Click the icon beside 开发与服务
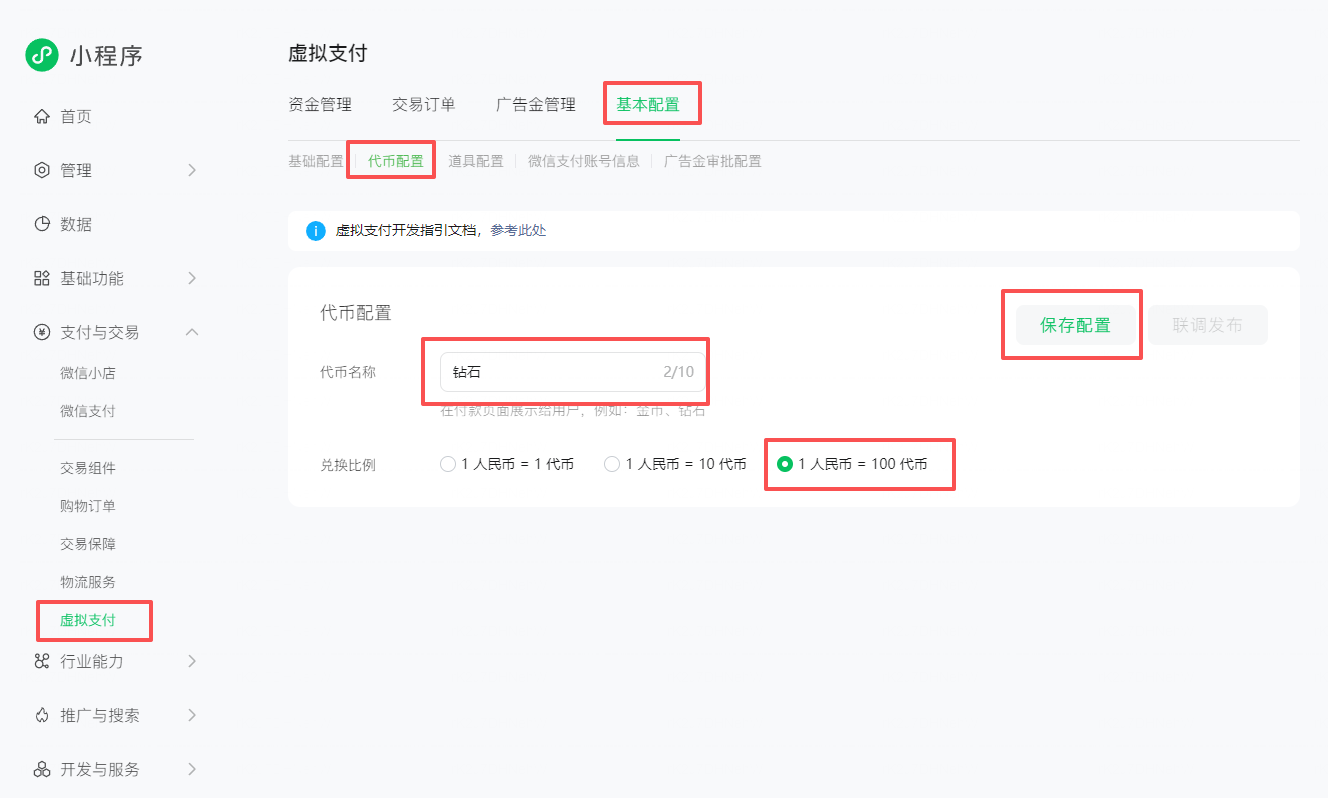This screenshot has height=798, width=1328. tap(42, 770)
